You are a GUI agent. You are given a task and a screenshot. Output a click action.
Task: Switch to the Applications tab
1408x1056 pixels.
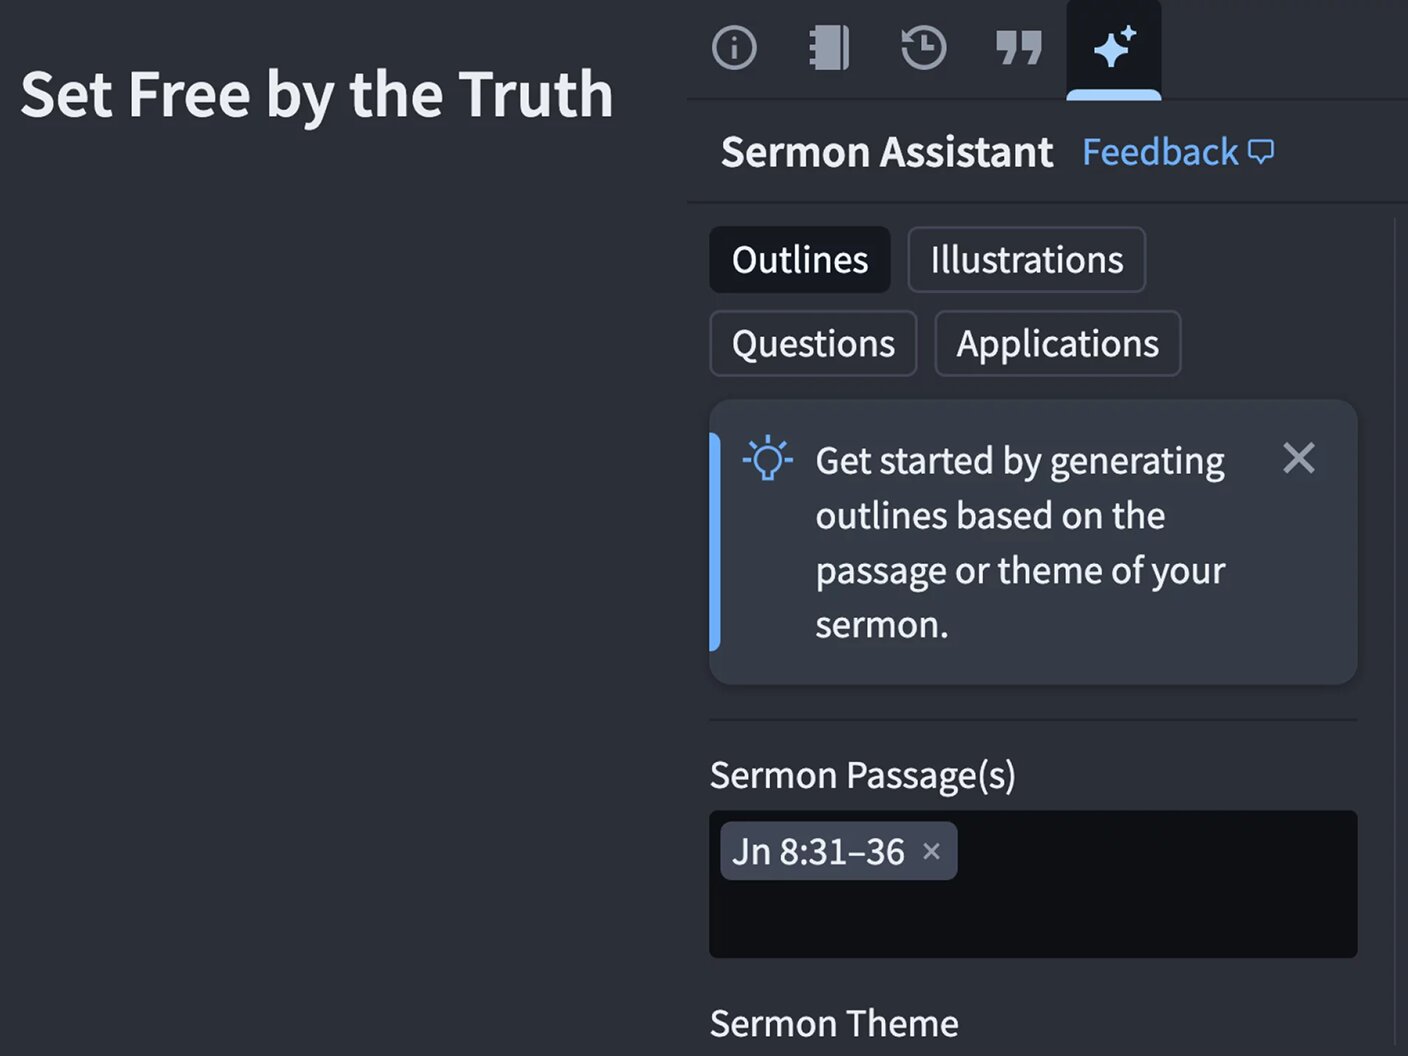1058,344
